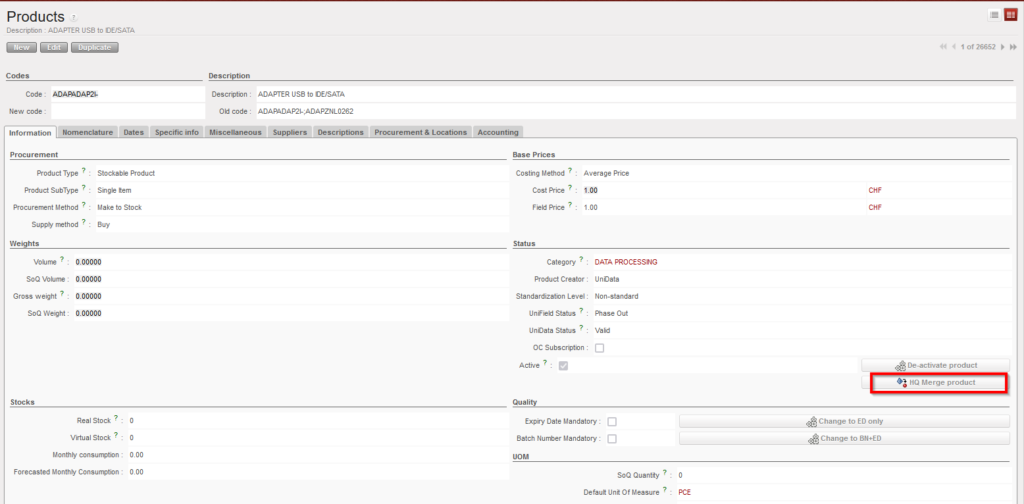Switch to list view icon

(x=994, y=14)
